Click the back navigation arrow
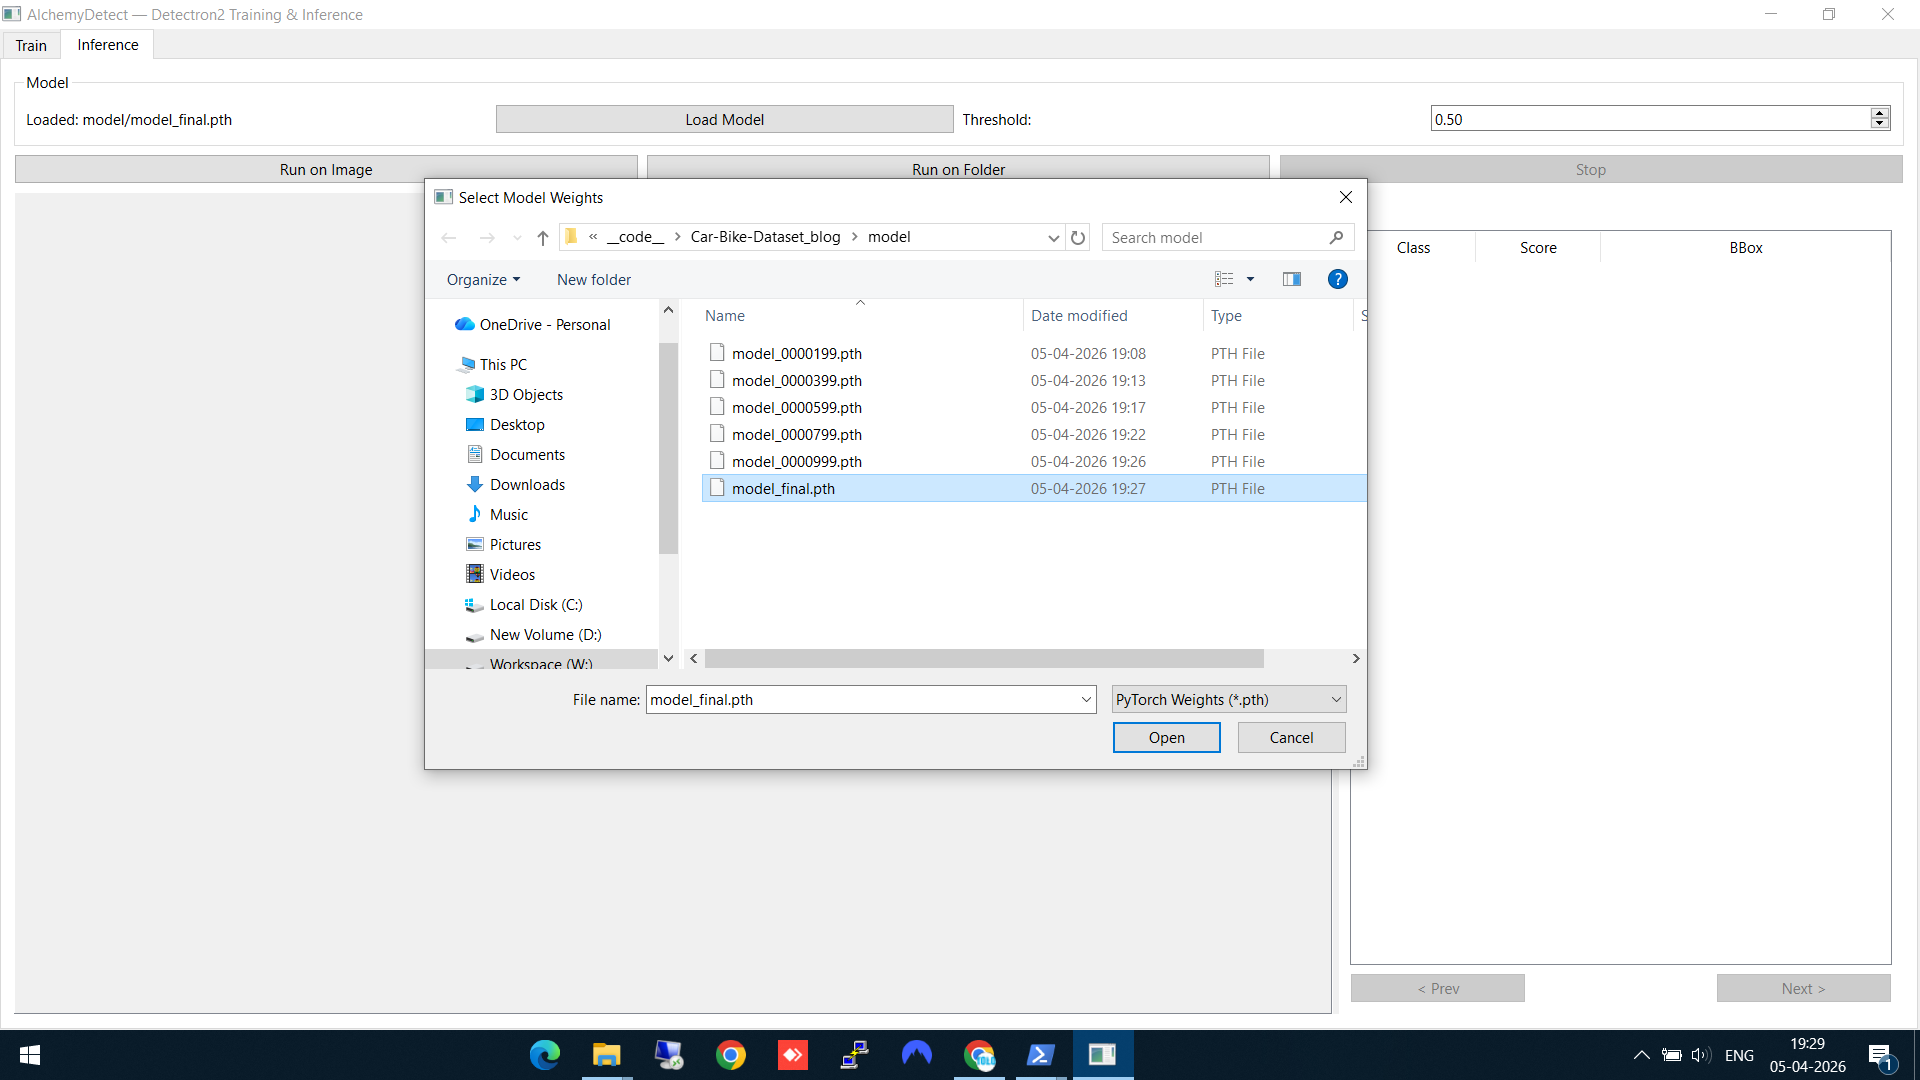This screenshot has width=1920, height=1080. (x=449, y=237)
